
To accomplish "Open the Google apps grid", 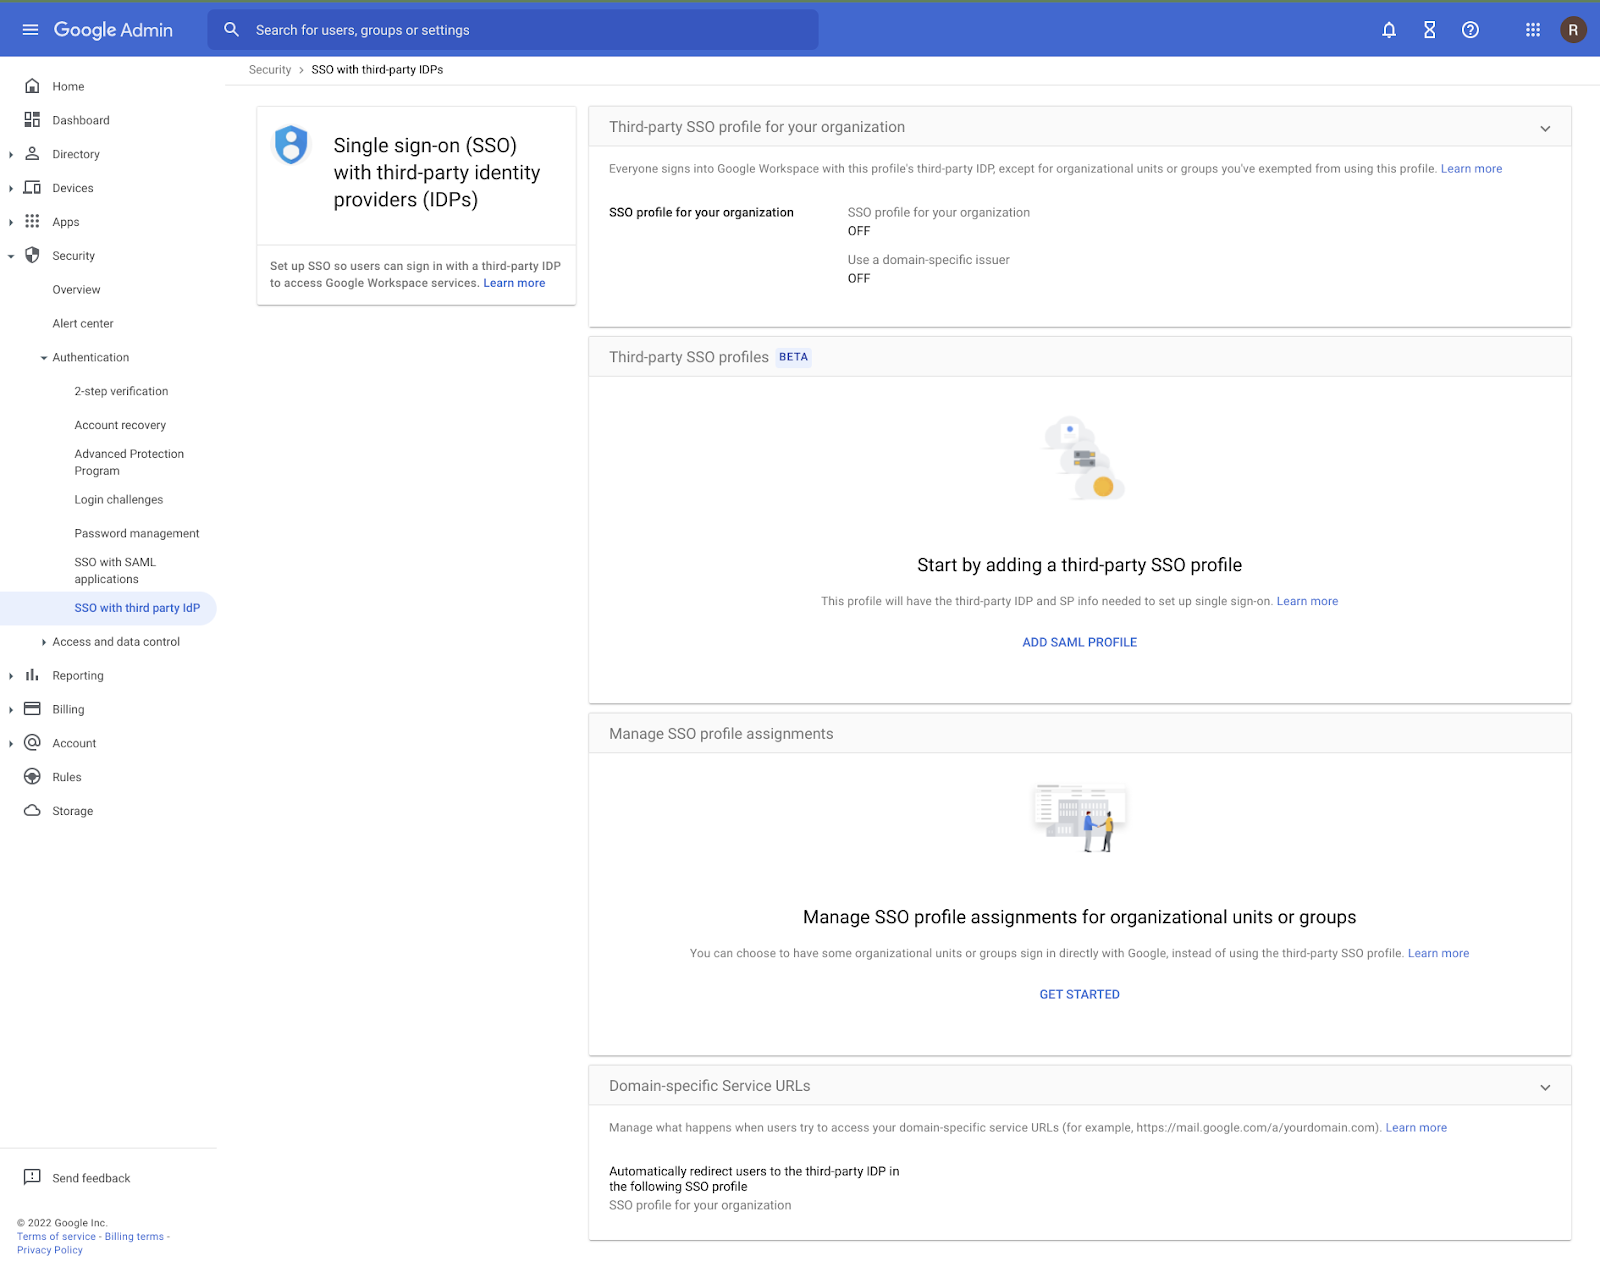I will [x=1533, y=30].
